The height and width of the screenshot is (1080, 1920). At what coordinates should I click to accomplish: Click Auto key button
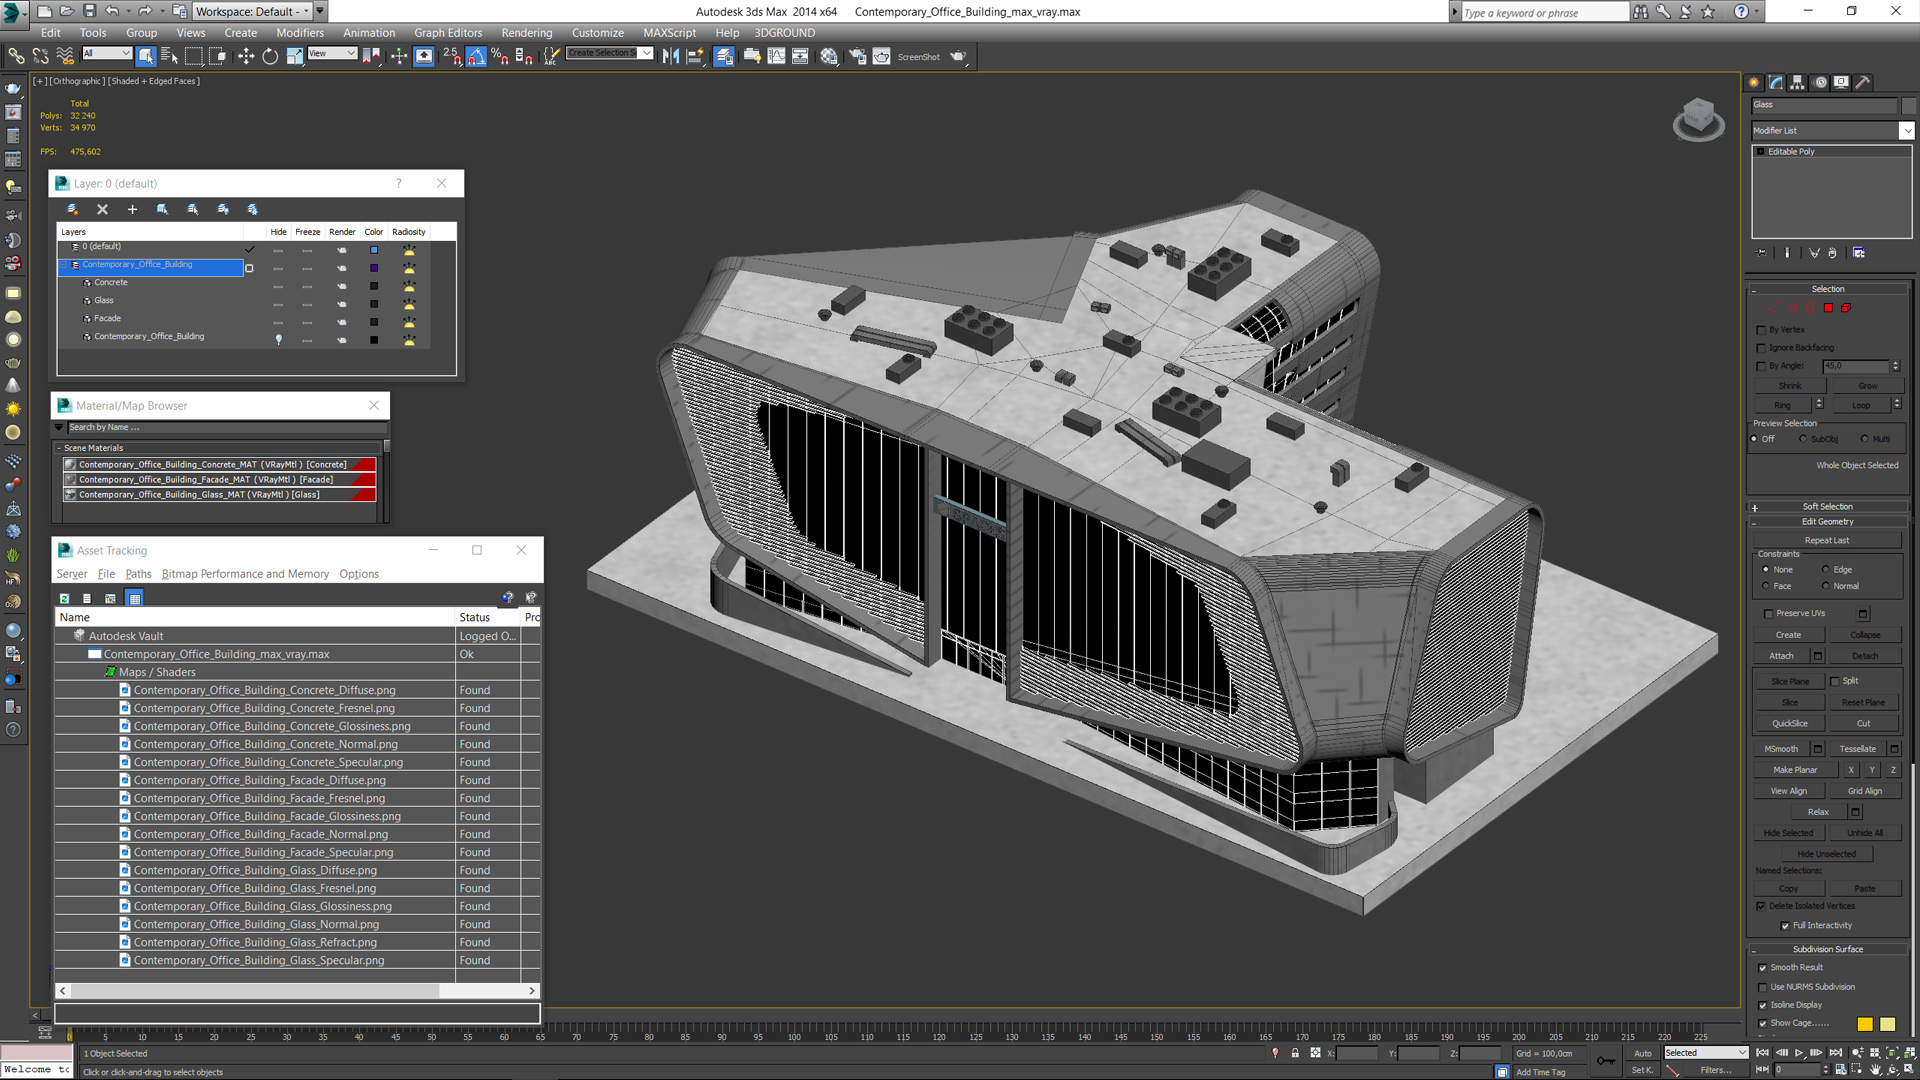click(x=1643, y=1053)
